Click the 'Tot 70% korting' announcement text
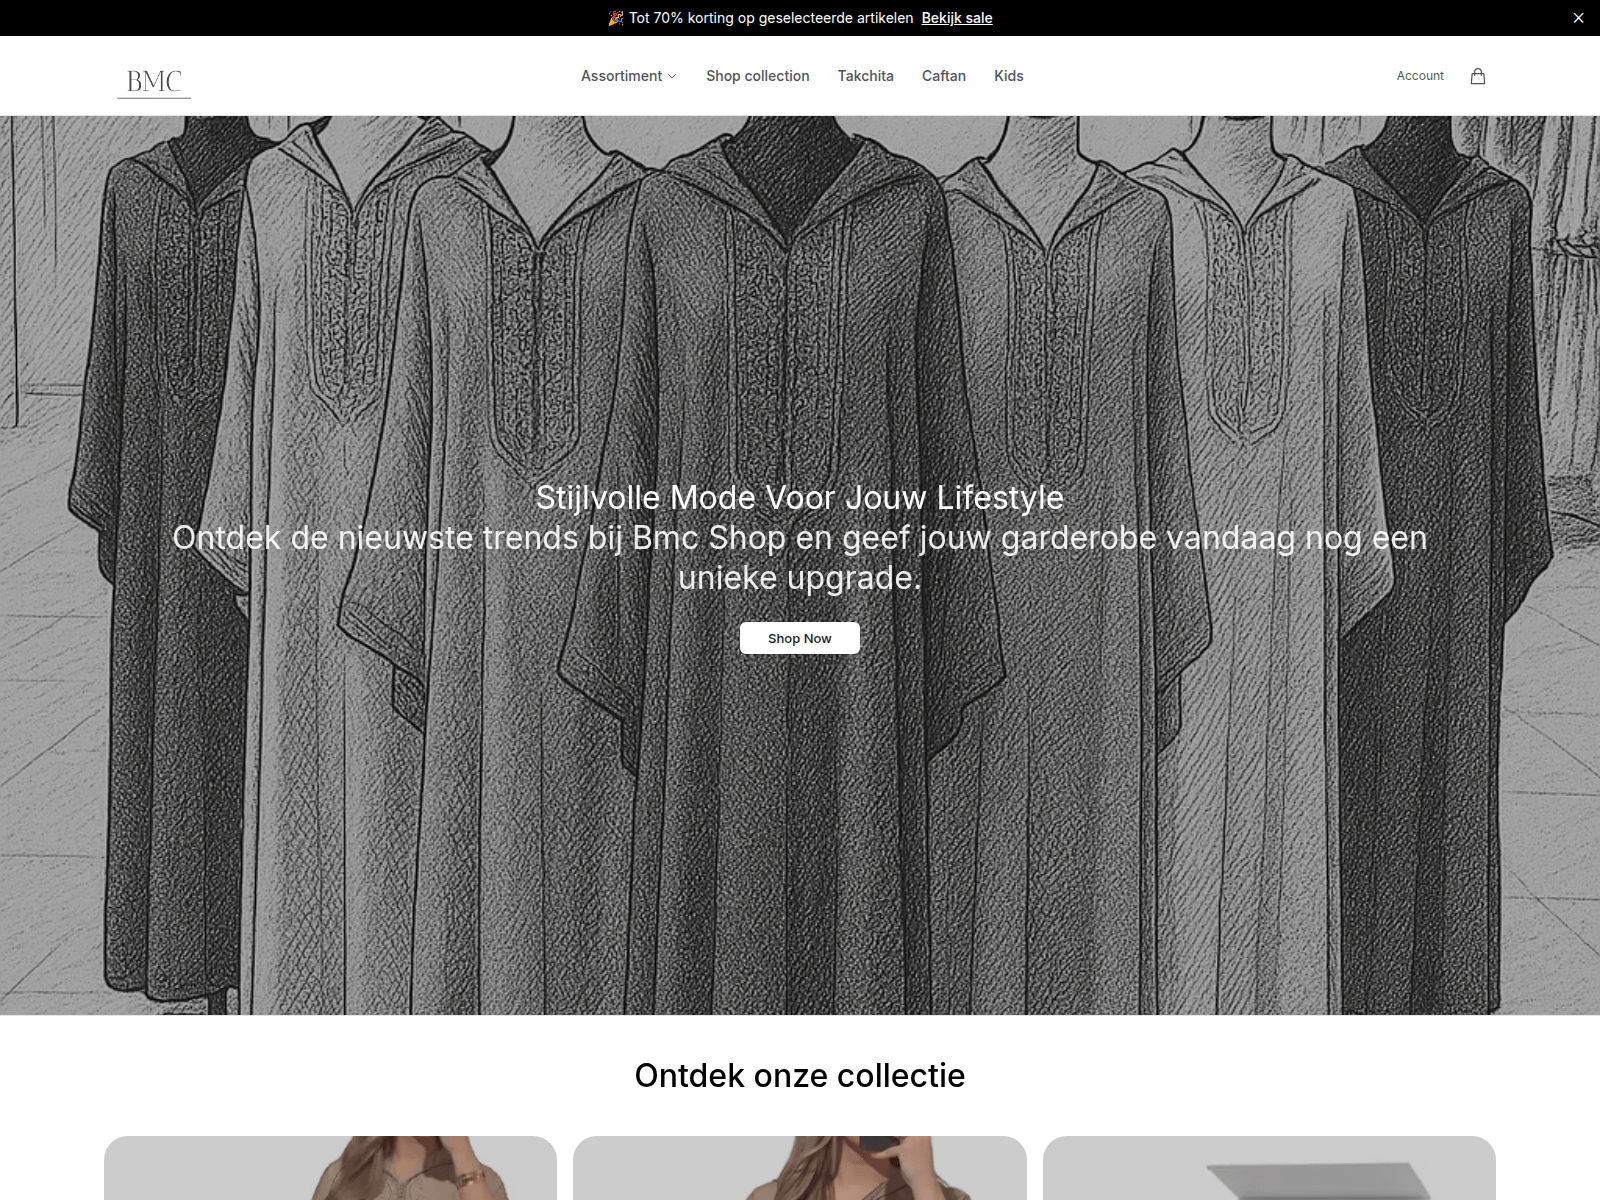 (x=770, y=18)
